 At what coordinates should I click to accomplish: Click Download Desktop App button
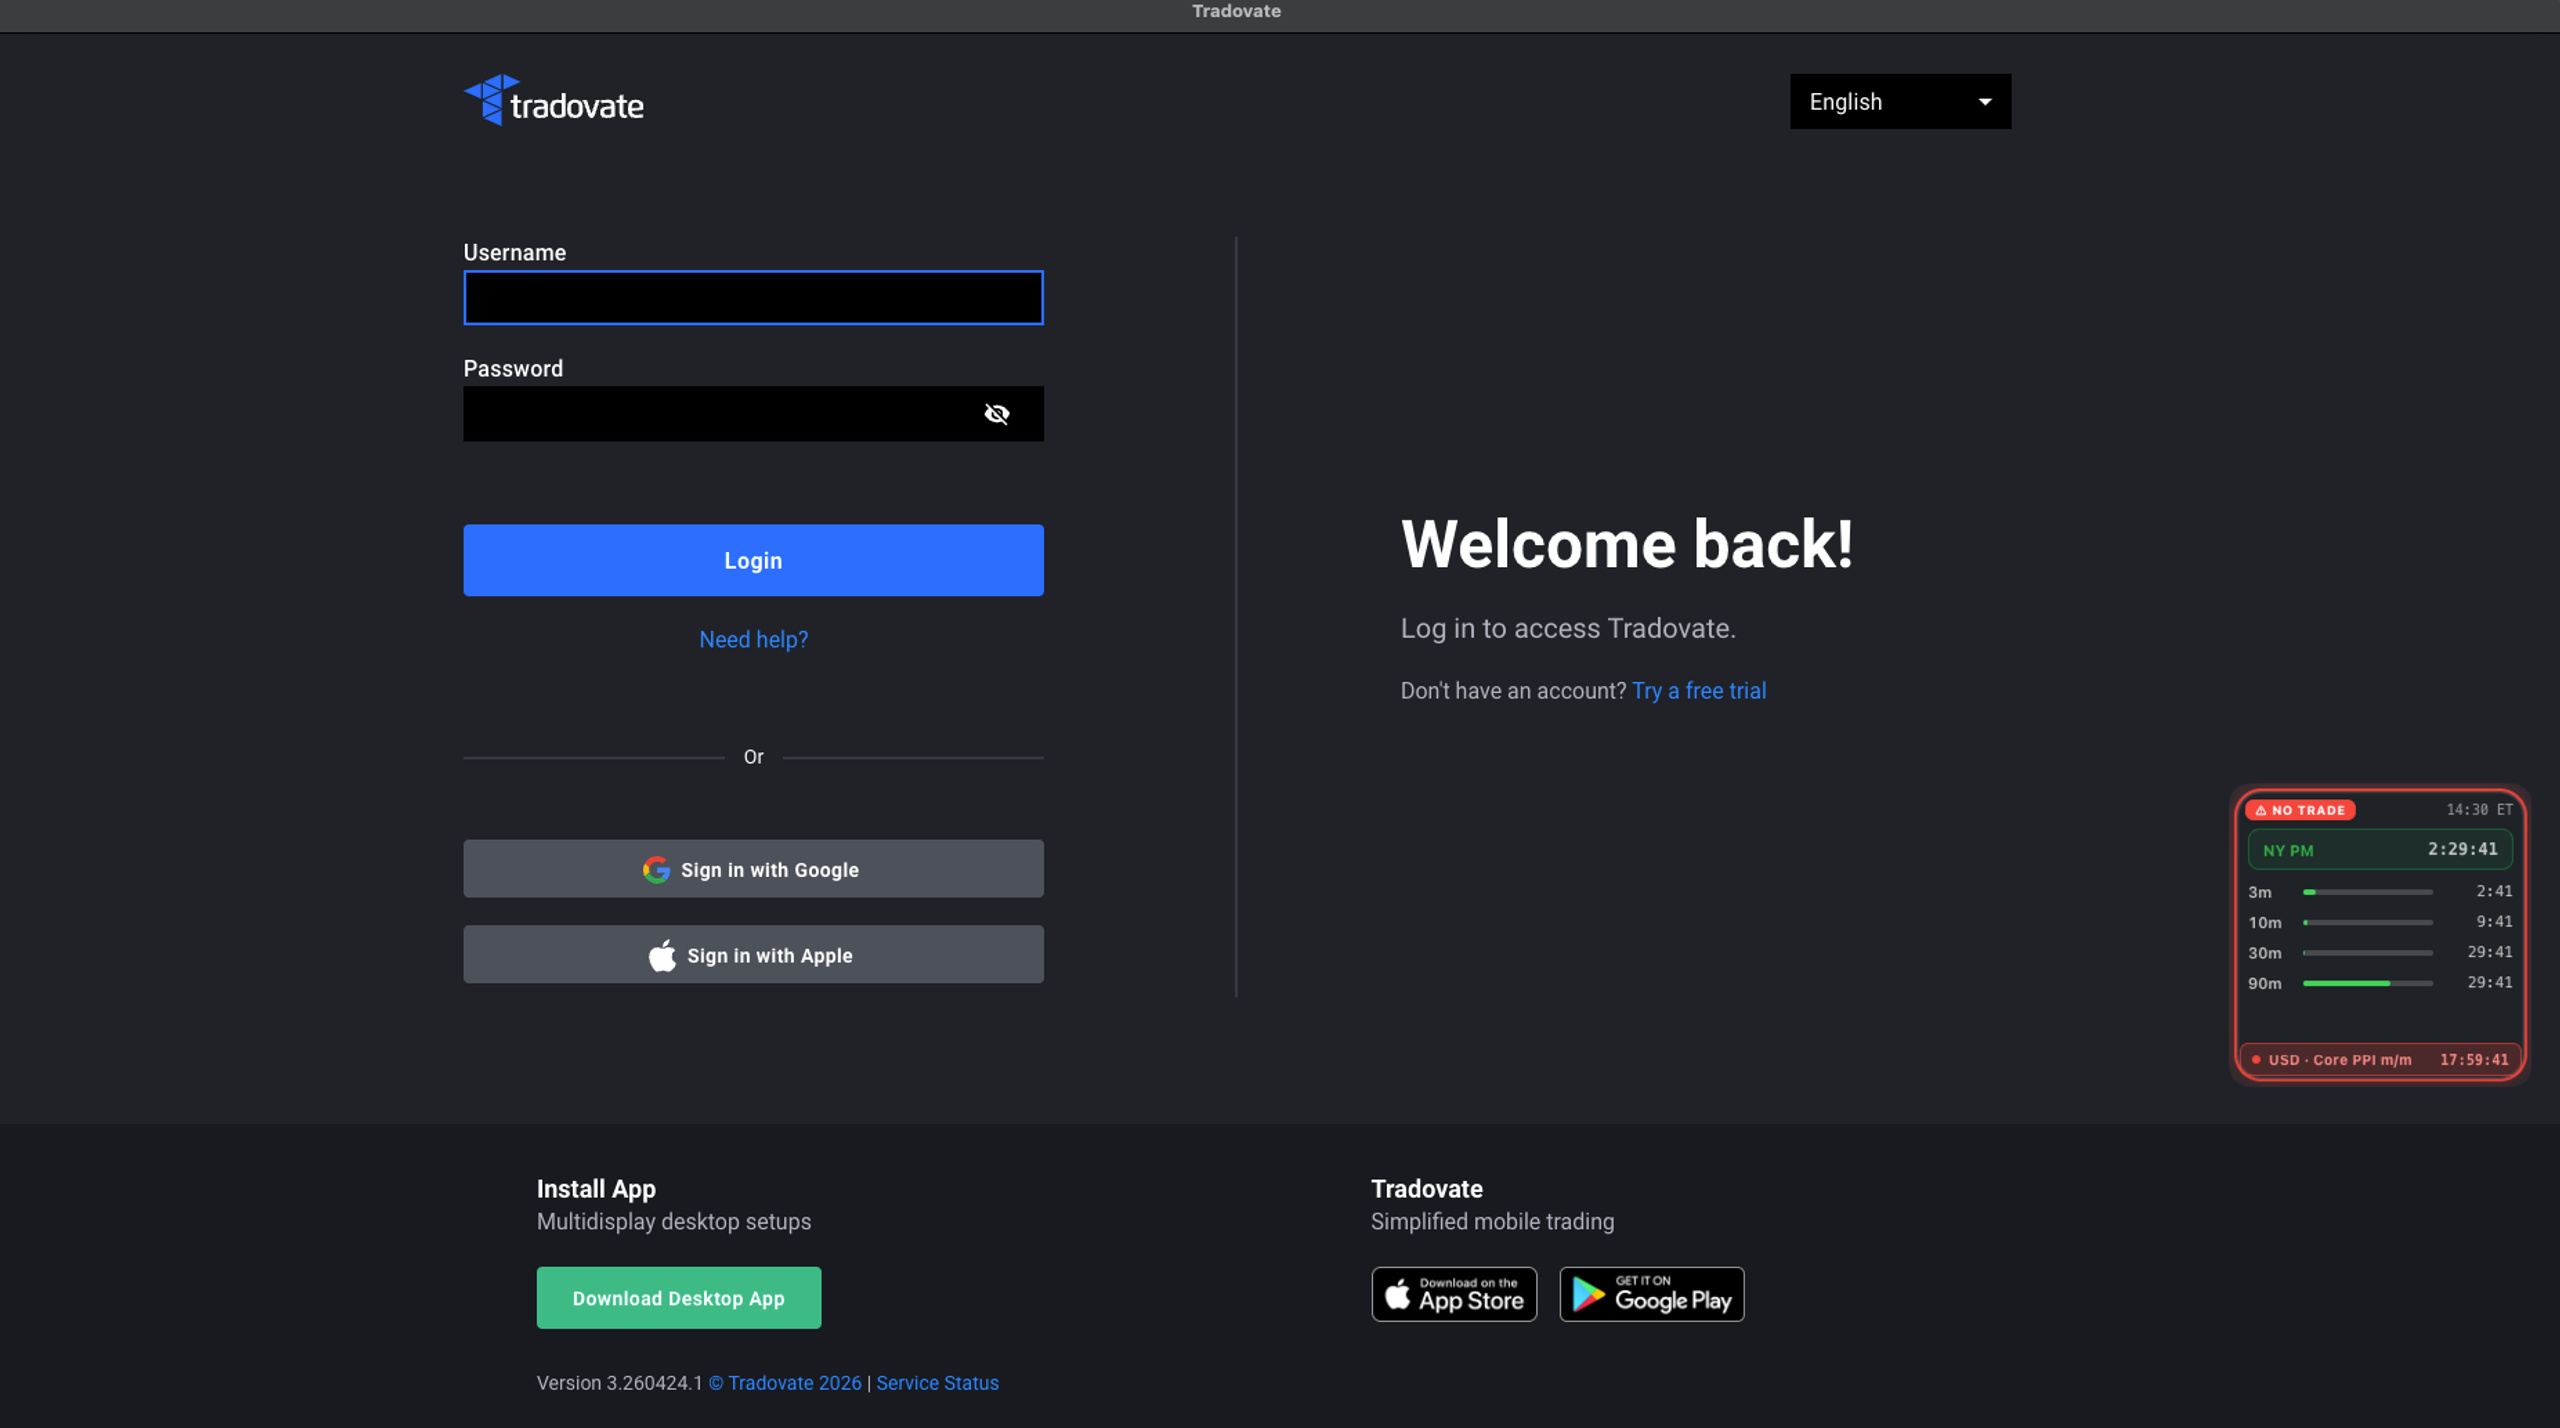(678, 1298)
